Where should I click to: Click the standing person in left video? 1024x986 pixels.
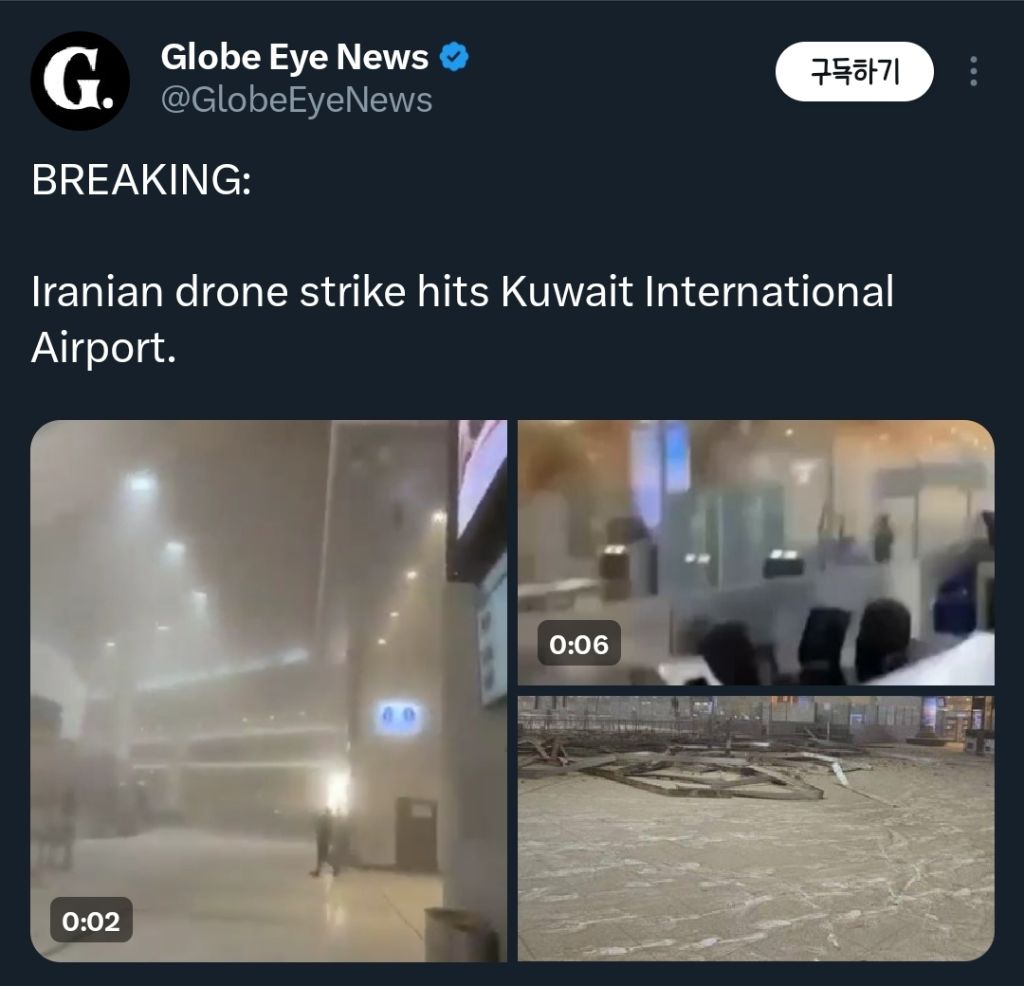(324, 842)
